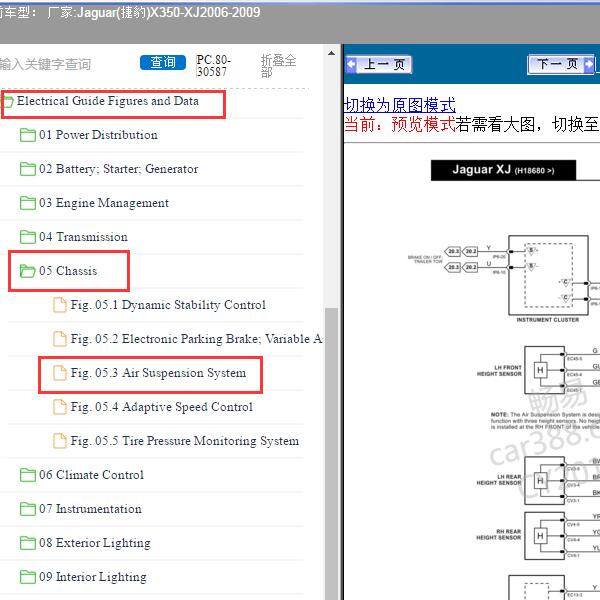Expand 08 Exterior Lighting
Screen dimensions: 600x600
point(95,543)
